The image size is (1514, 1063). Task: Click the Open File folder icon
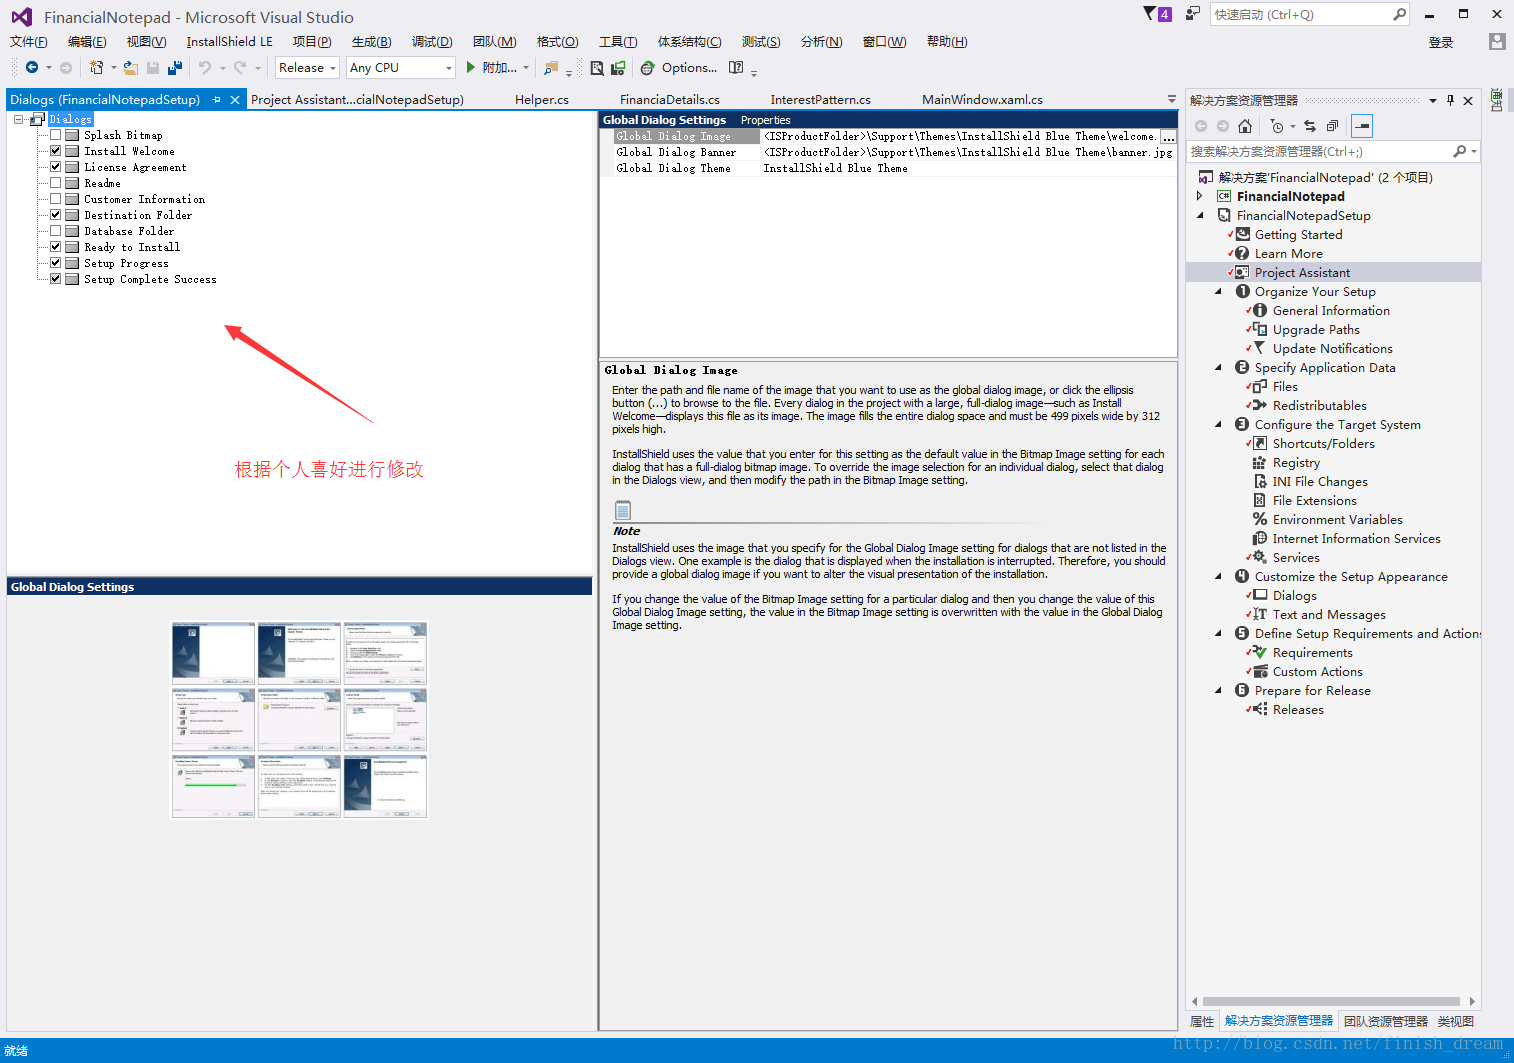point(130,67)
